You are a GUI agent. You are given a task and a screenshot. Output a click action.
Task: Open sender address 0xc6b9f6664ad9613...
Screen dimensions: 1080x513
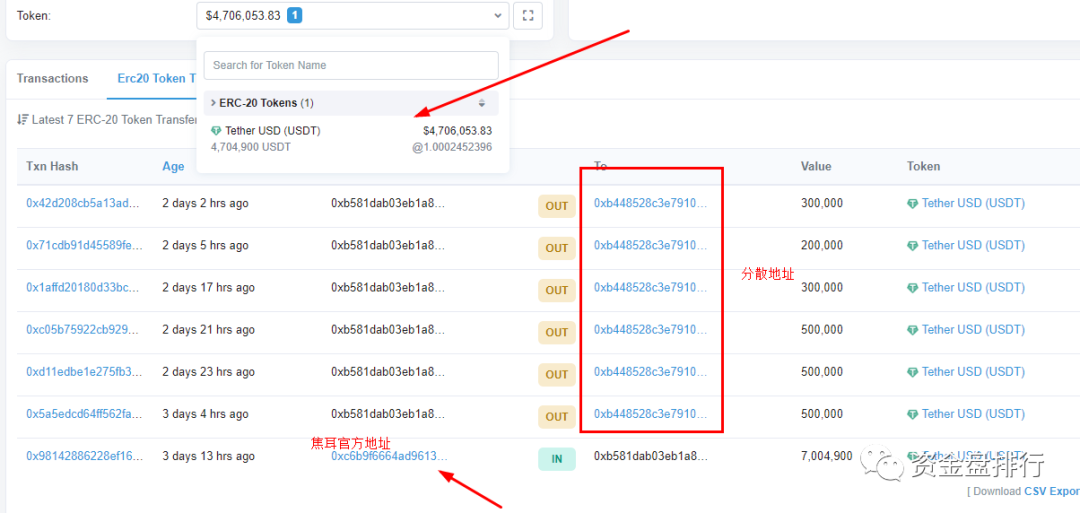pos(389,456)
